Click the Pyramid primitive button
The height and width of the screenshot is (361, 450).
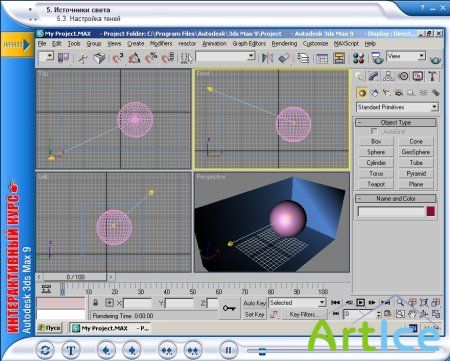tap(416, 173)
